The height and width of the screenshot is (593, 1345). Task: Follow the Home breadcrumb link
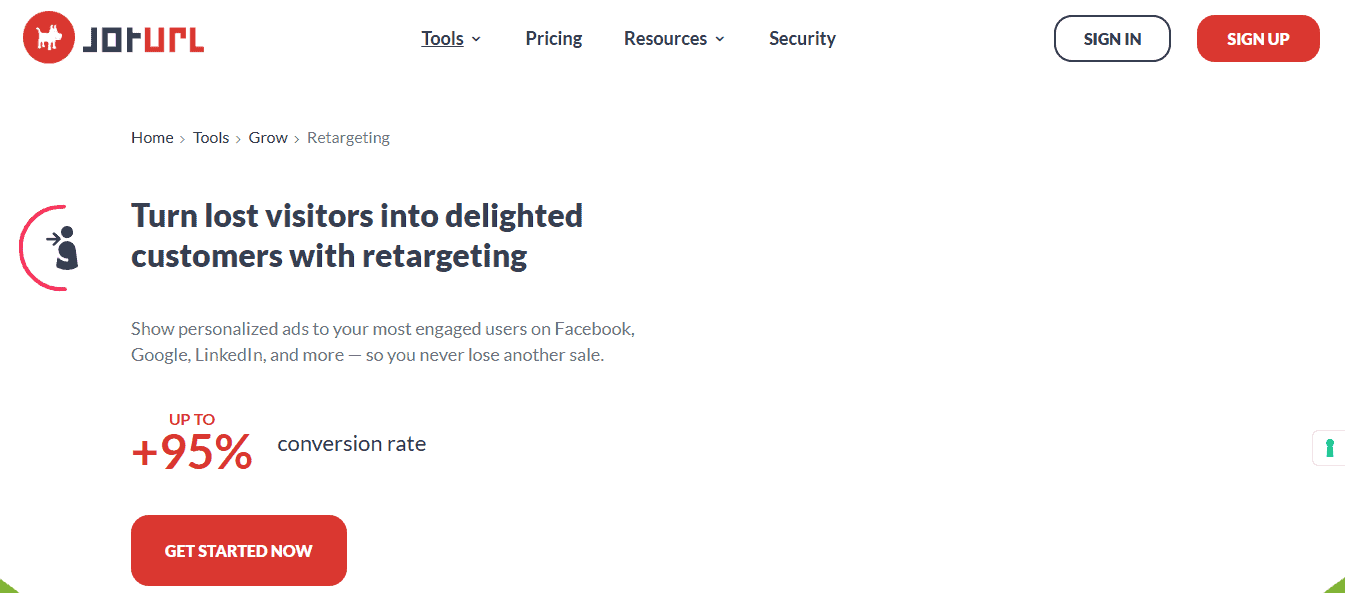[152, 138]
